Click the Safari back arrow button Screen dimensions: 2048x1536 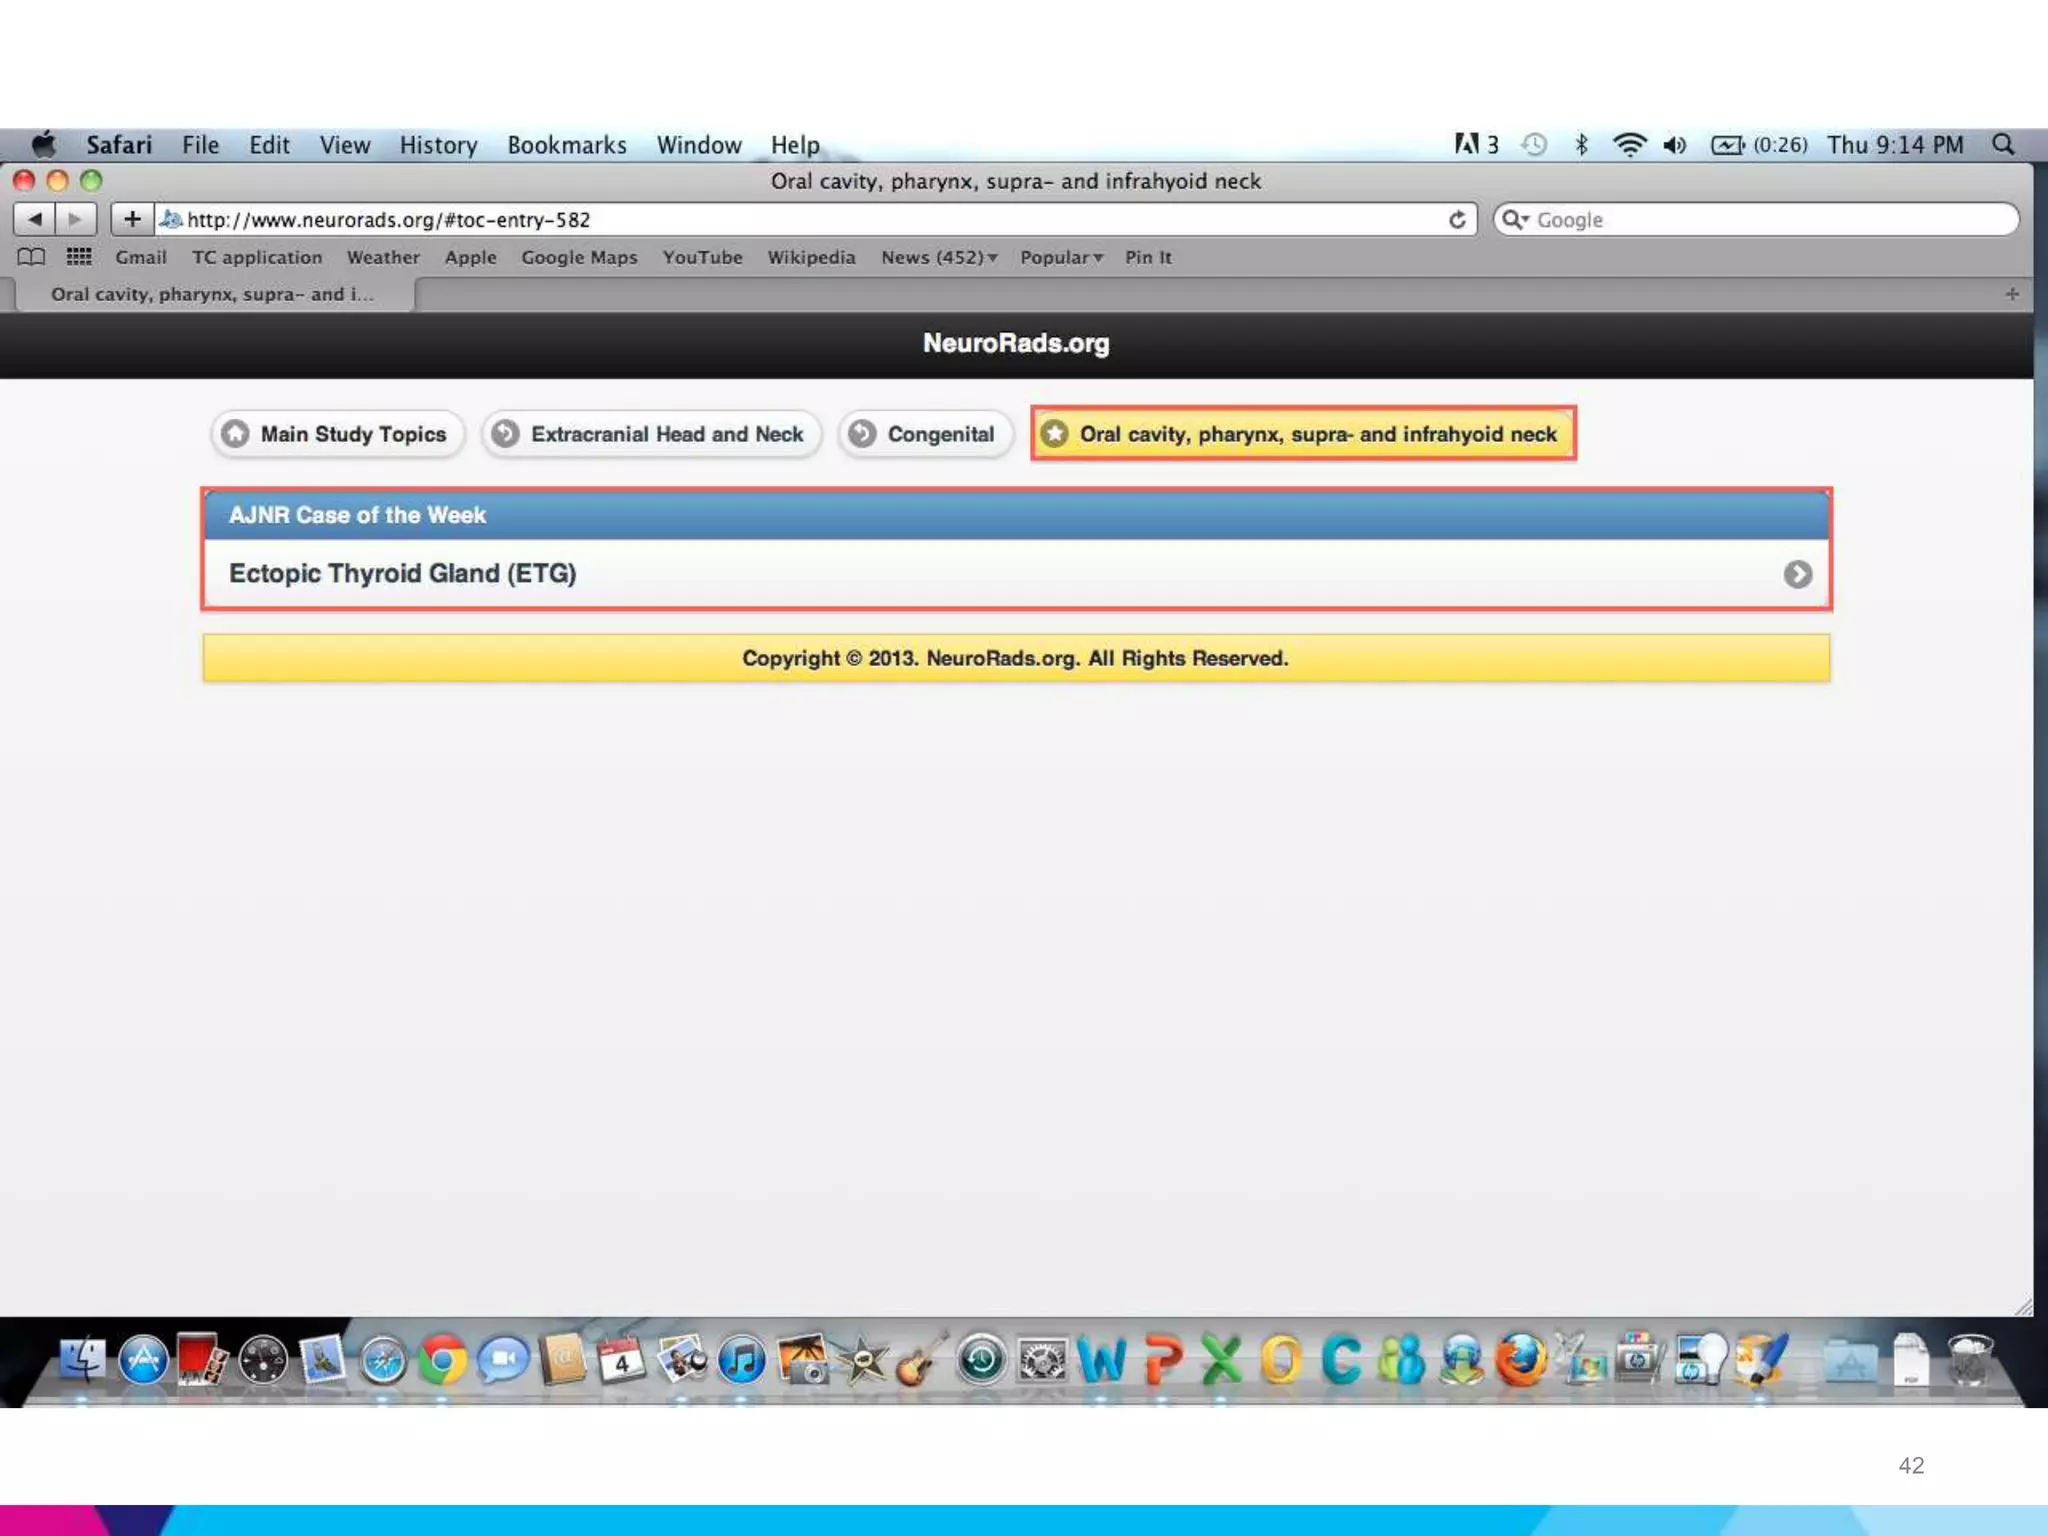pyautogui.click(x=34, y=219)
